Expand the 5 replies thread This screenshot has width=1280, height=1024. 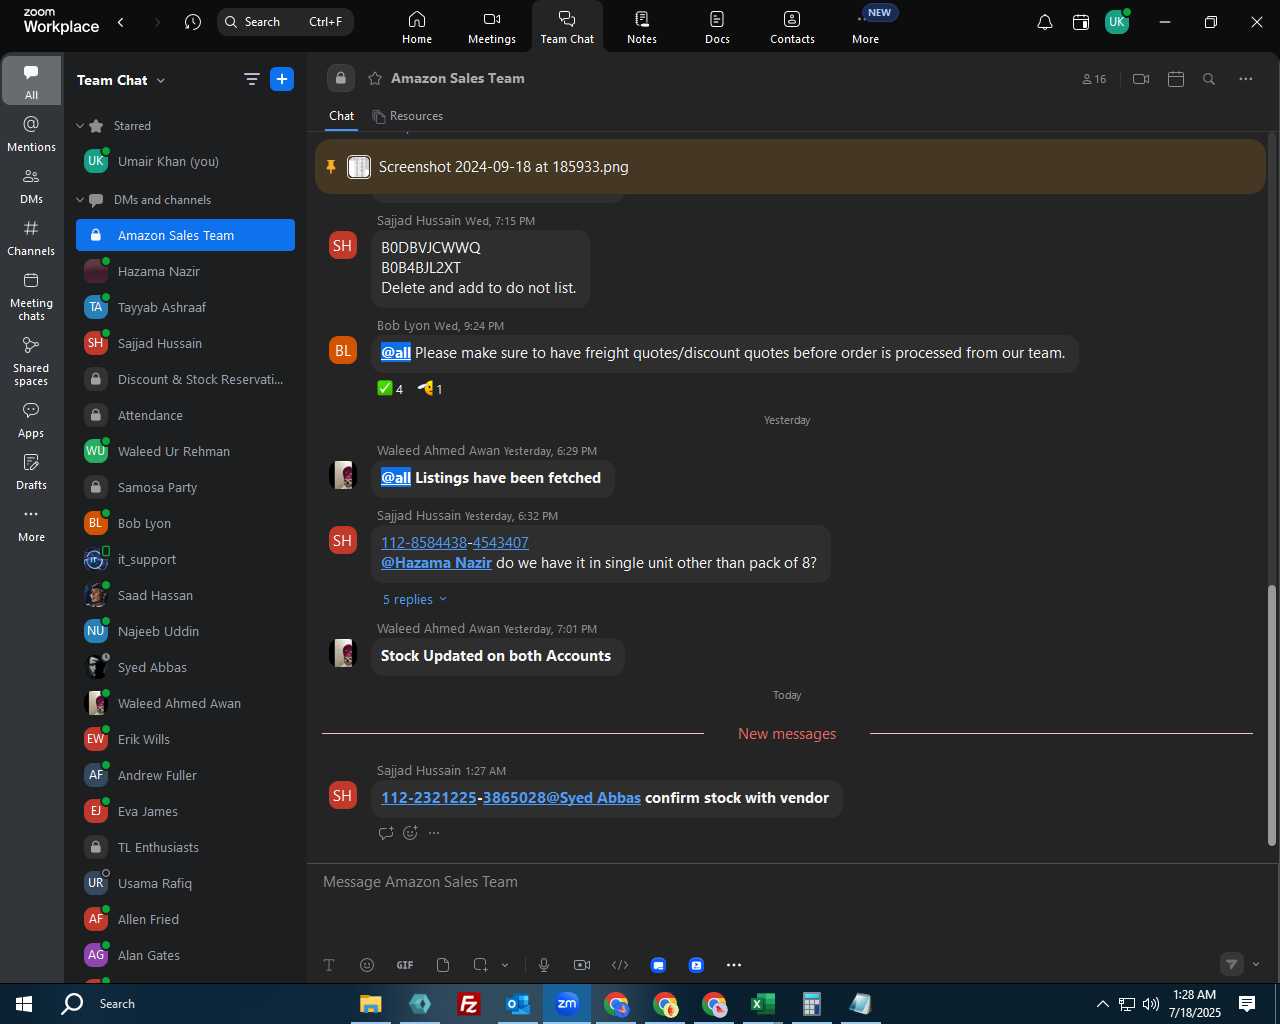click(x=414, y=599)
